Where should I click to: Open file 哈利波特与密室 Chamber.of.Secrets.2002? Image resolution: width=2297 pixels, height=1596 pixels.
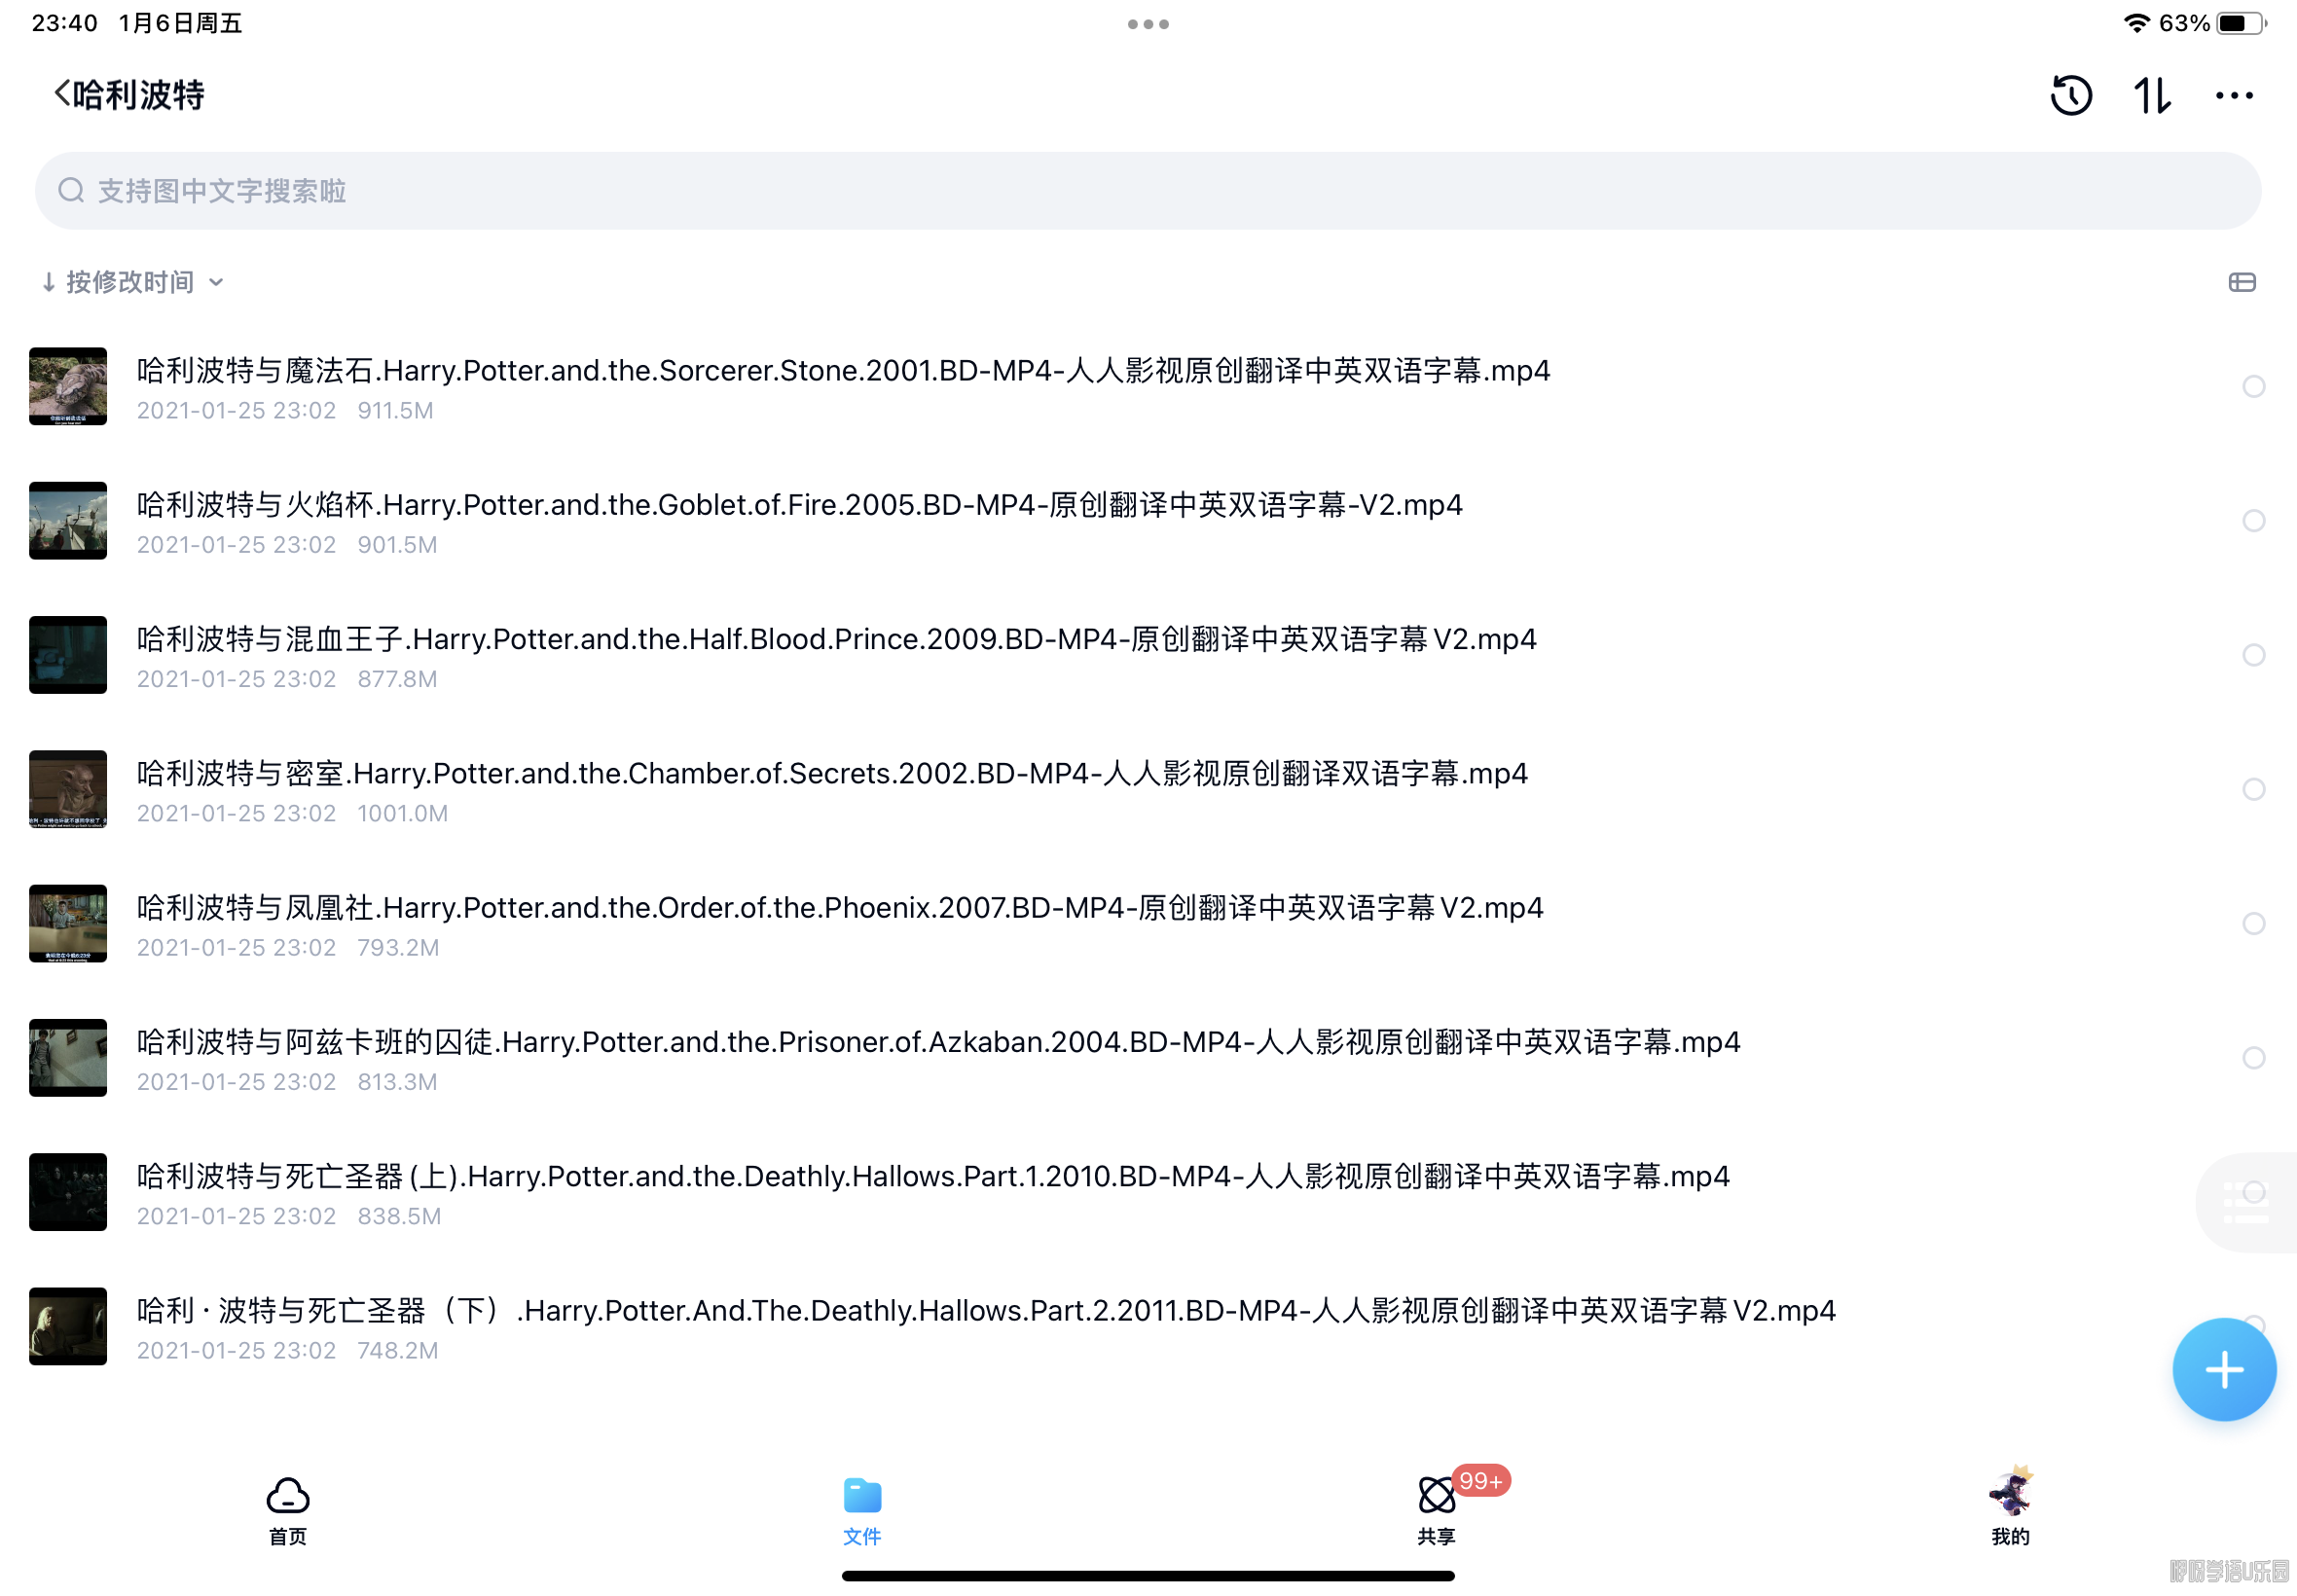pyautogui.click(x=832, y=773)
